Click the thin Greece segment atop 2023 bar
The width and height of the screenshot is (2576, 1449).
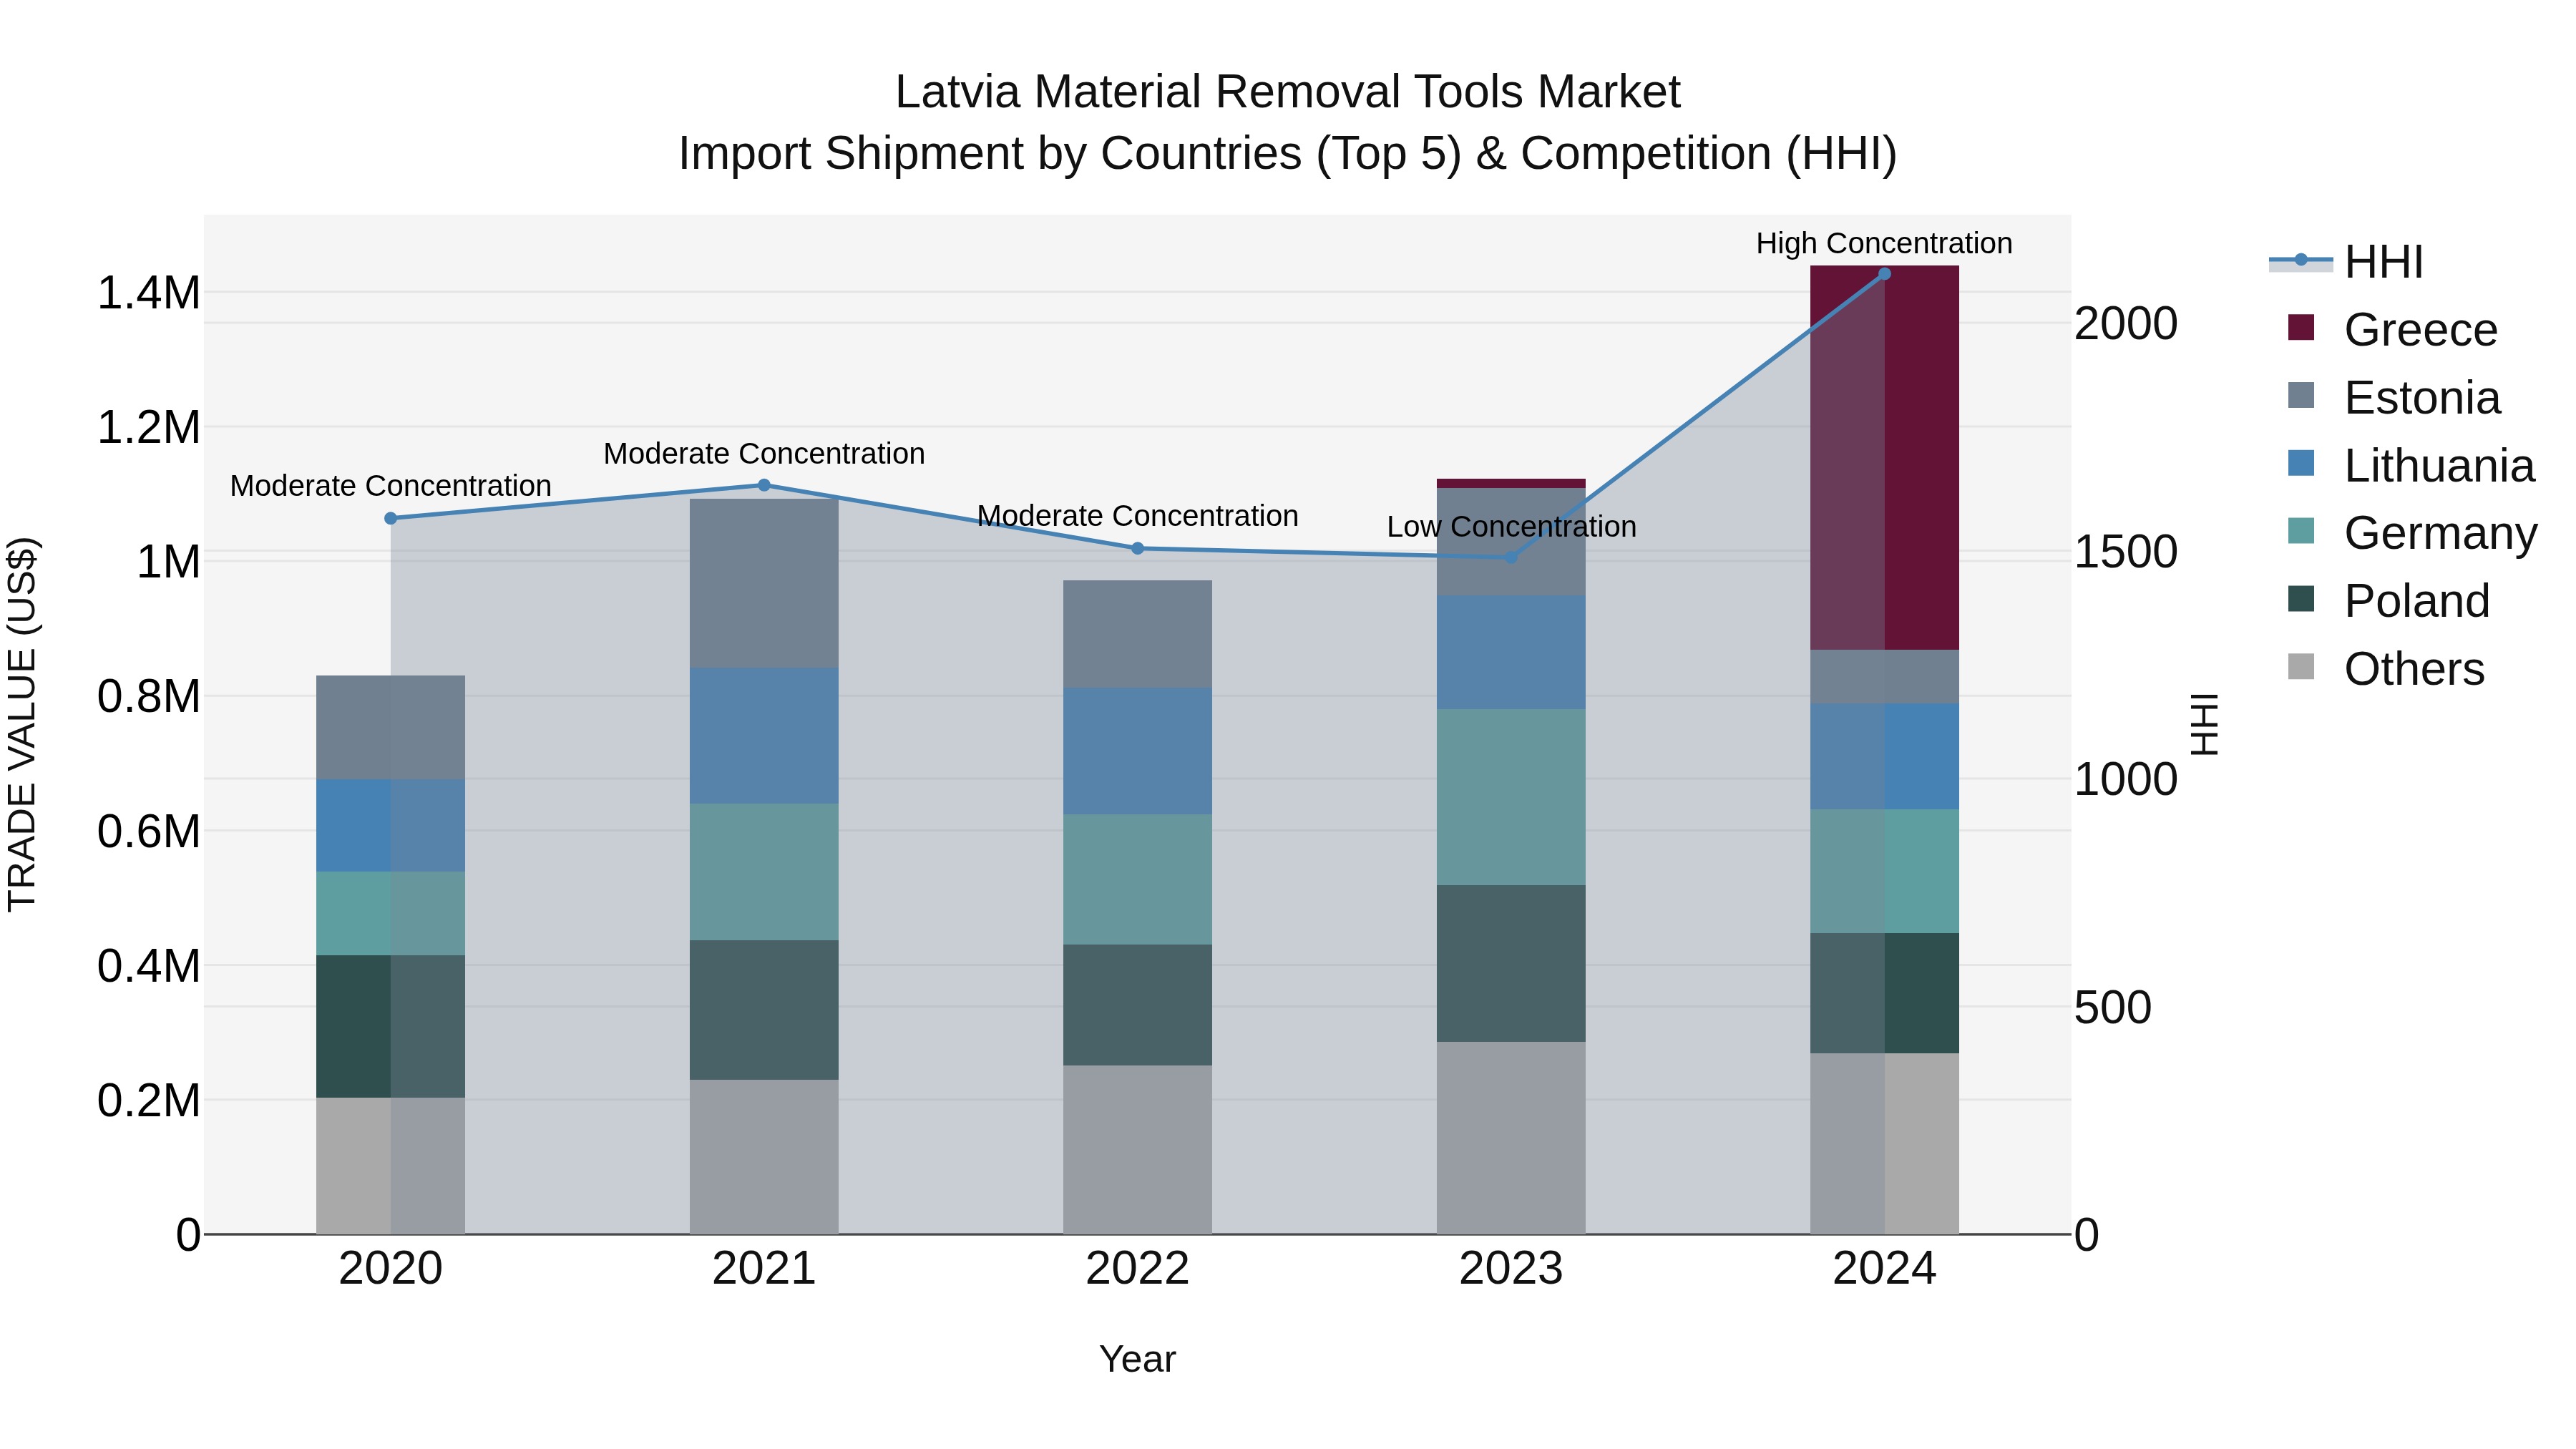(1511, 483)
